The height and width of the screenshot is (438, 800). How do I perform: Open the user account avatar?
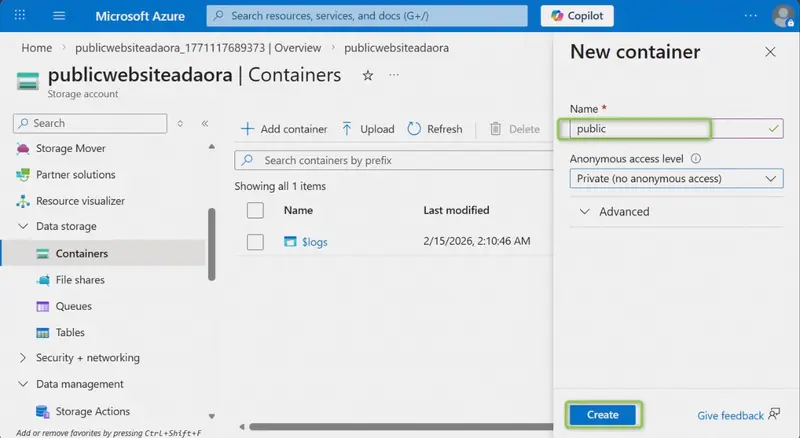[783, 16]
